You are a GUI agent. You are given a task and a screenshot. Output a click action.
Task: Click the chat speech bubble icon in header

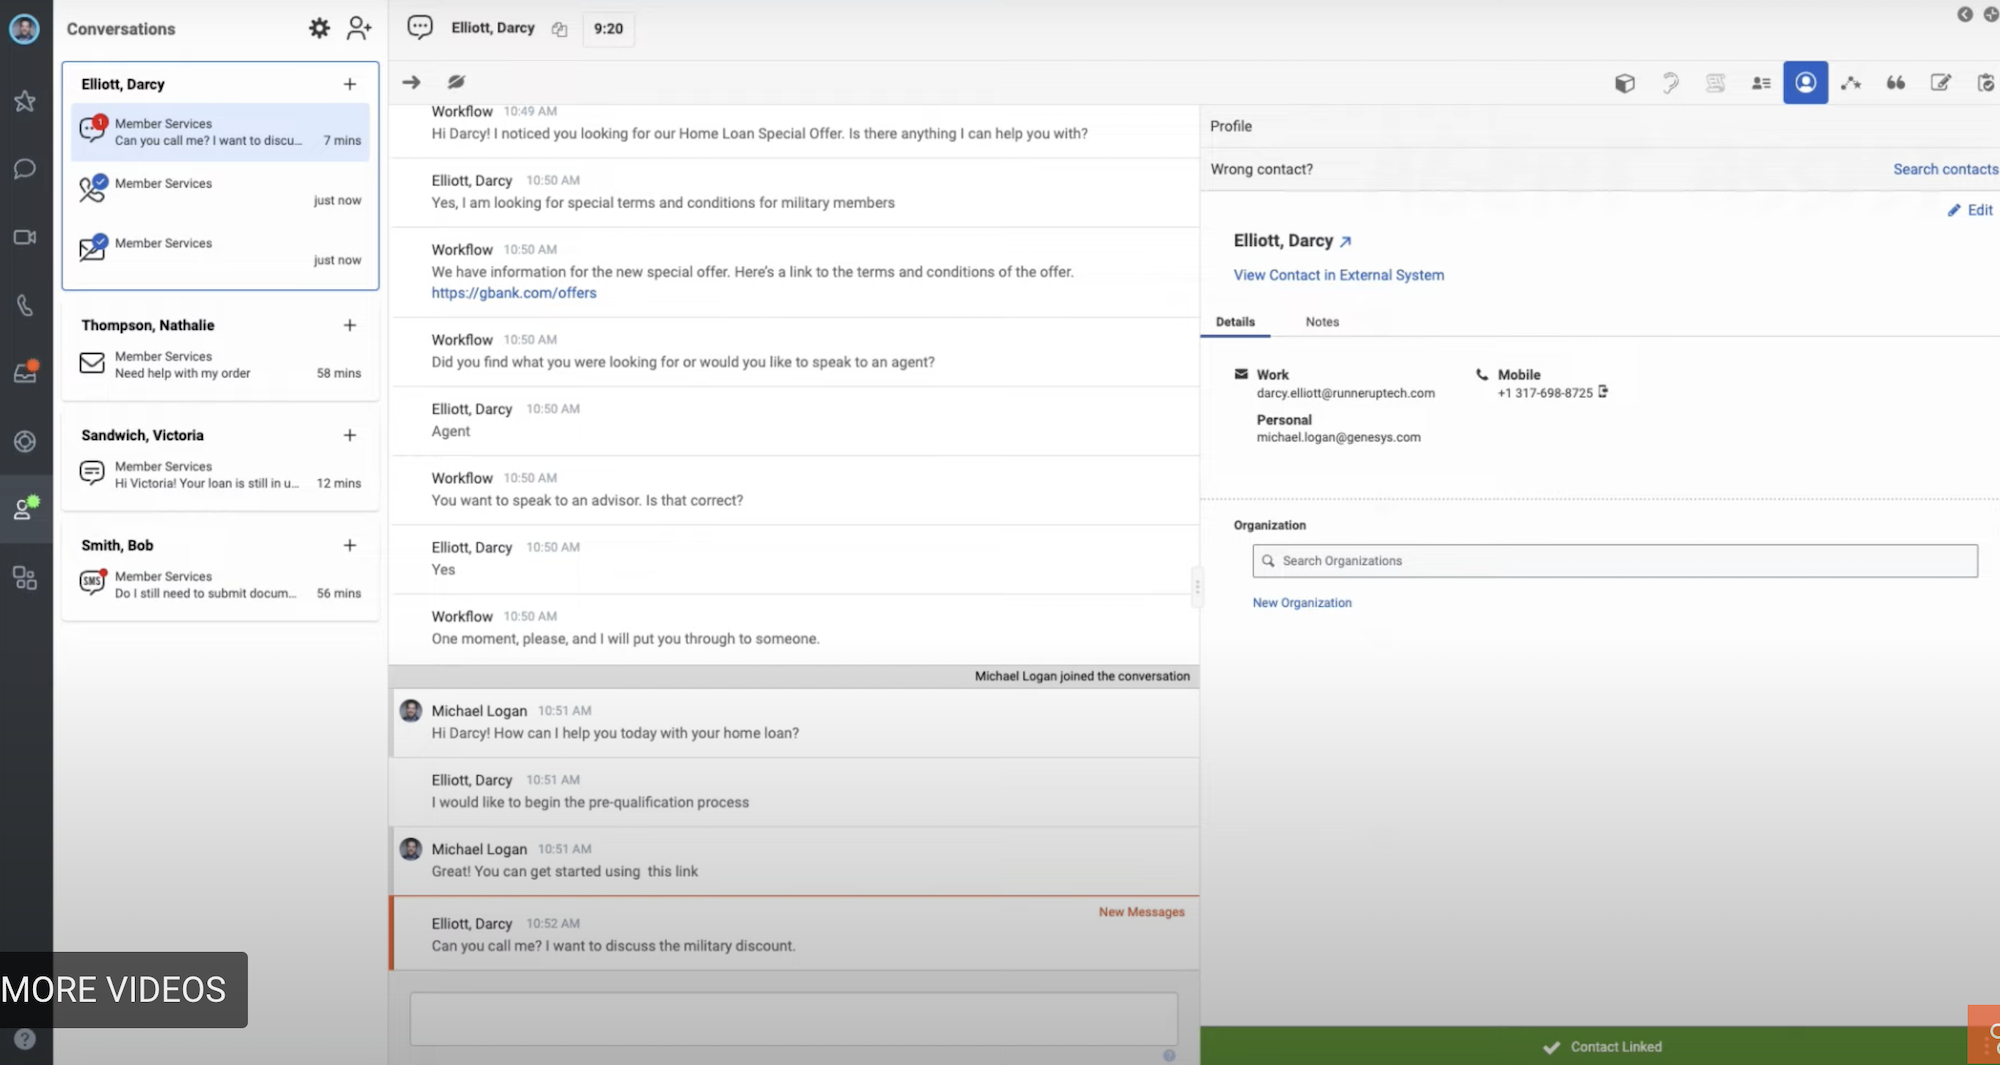(420, 28)
